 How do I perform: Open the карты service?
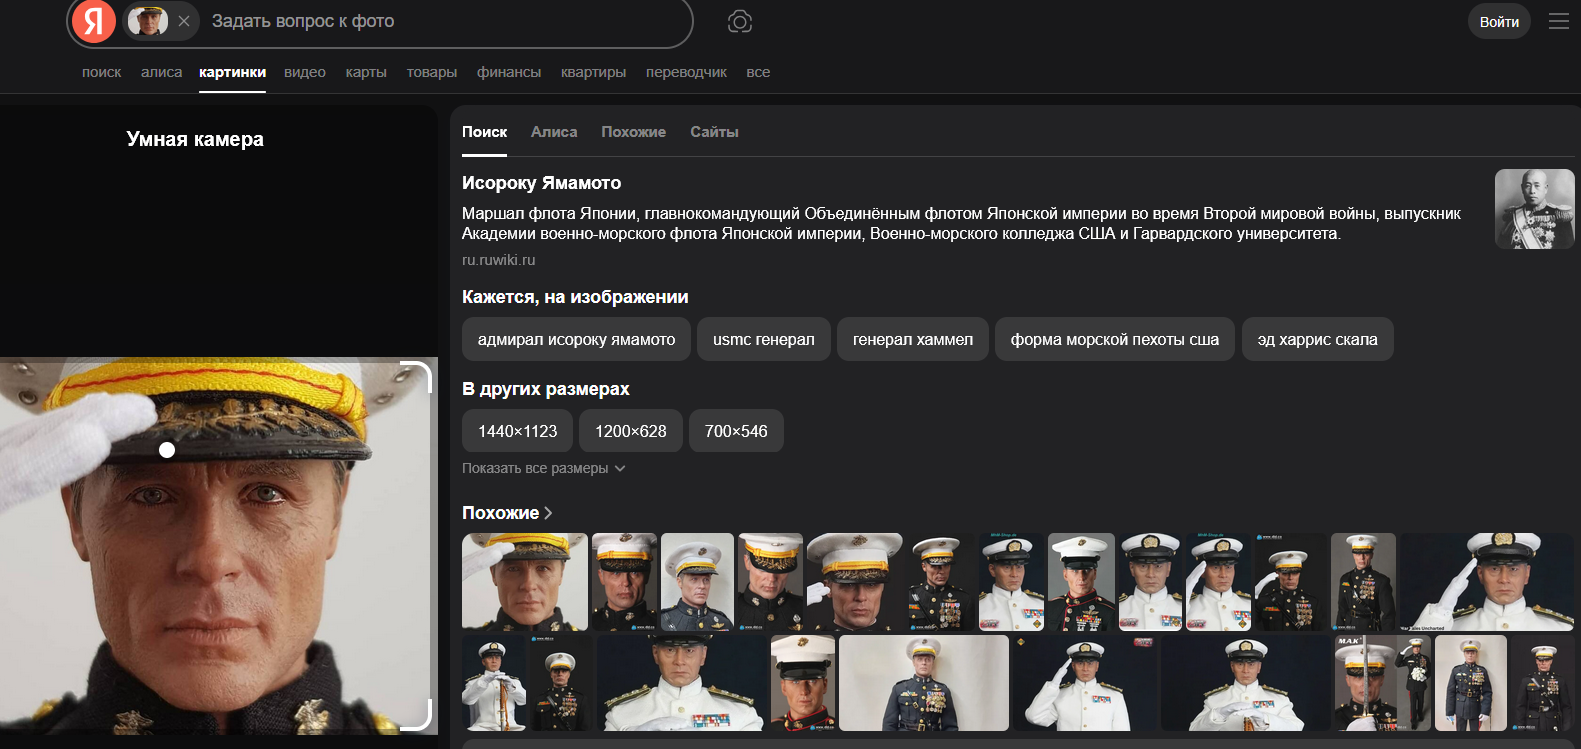pos(366,72)
